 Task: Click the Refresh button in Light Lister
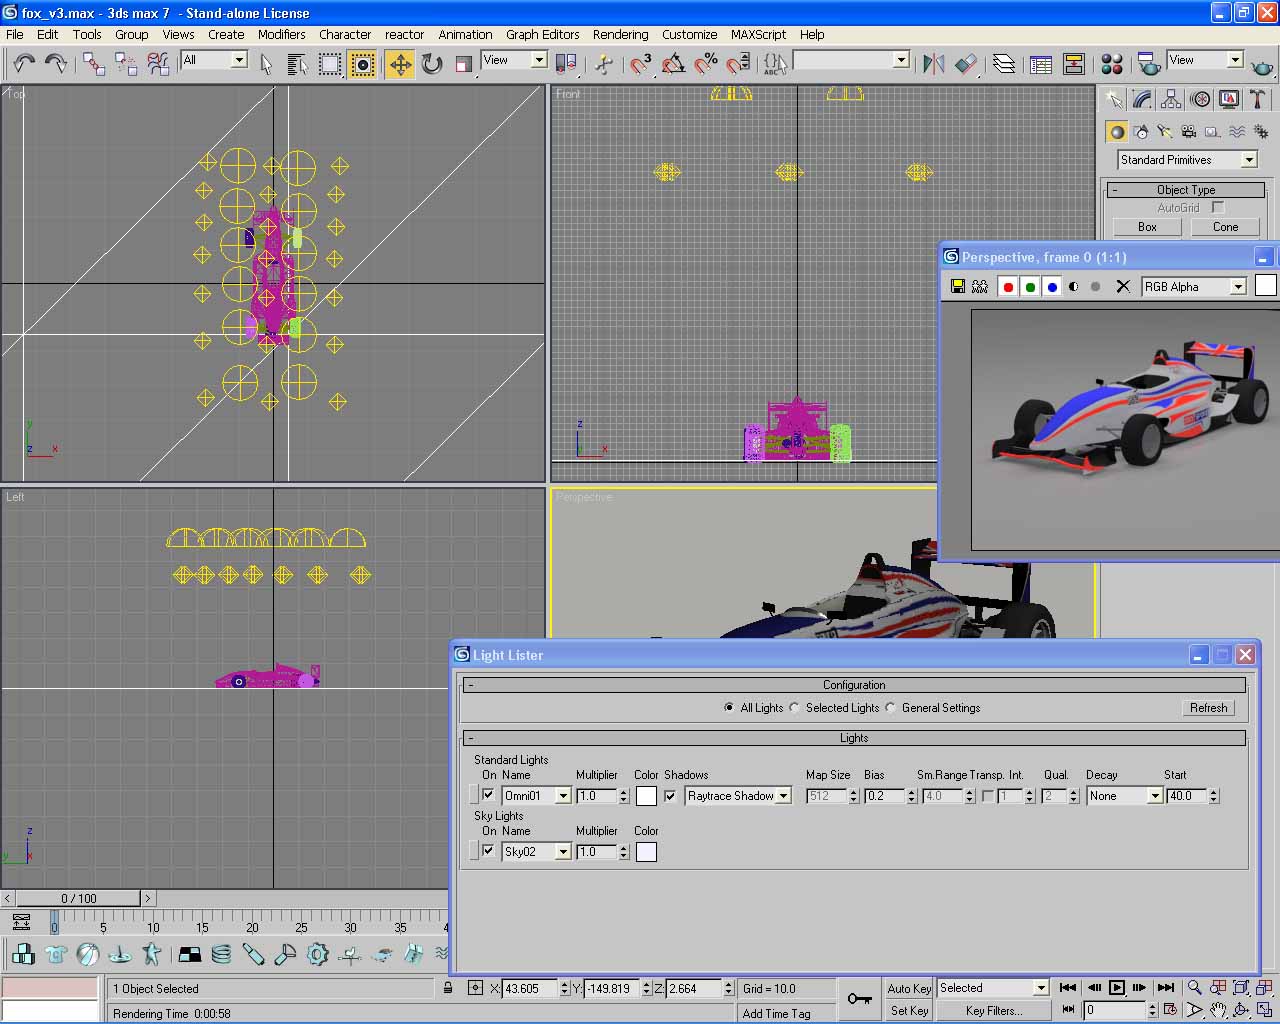click(1208, 708)
